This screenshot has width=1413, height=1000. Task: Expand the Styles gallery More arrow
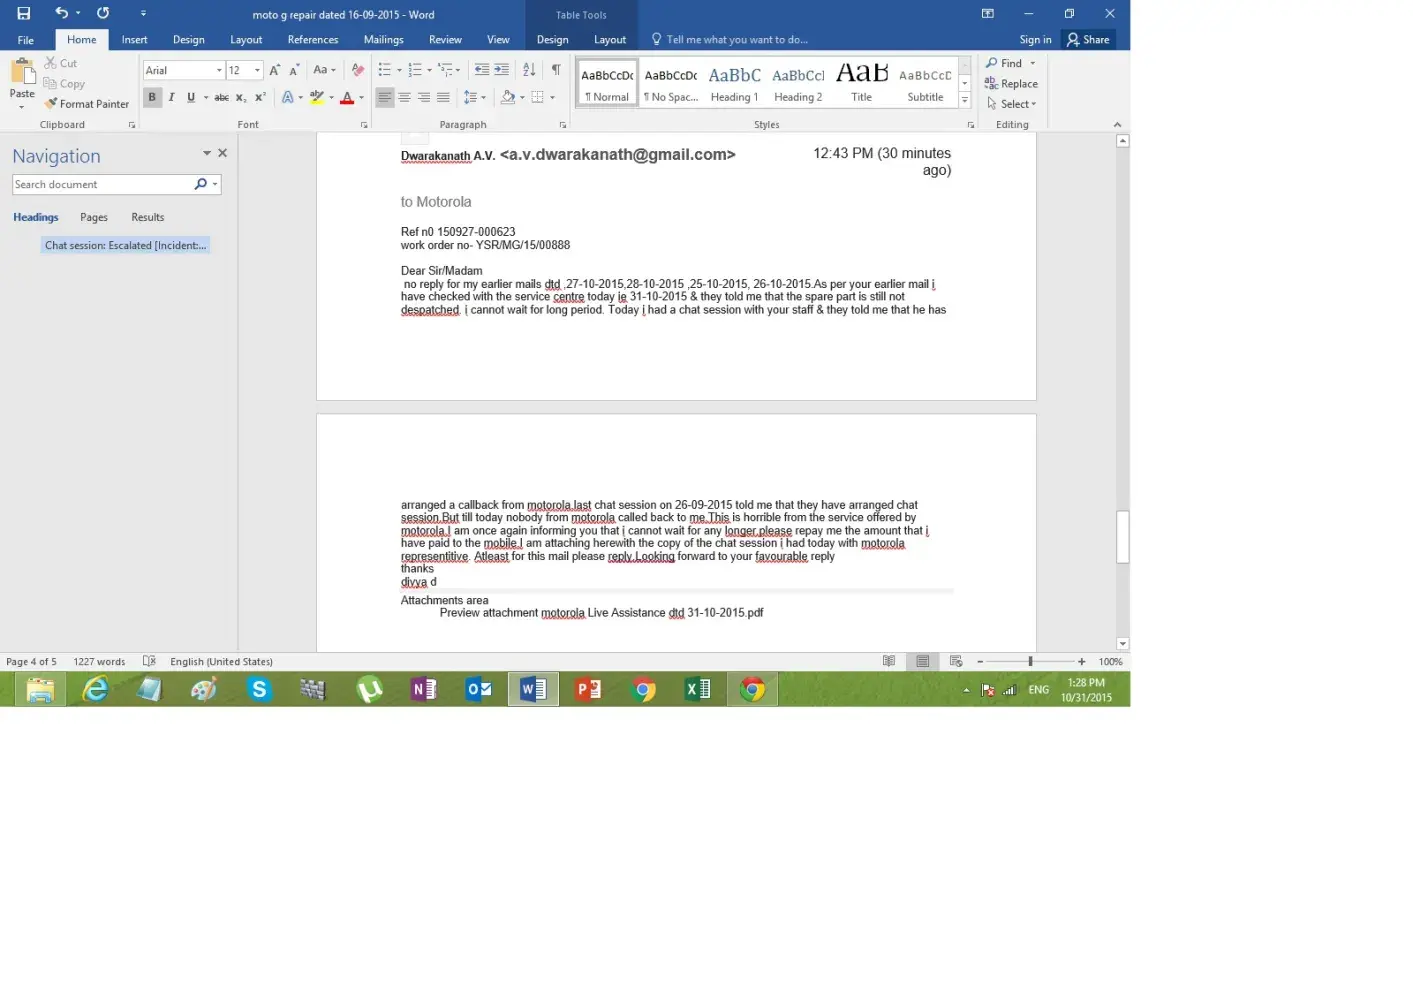click(965, 100)
